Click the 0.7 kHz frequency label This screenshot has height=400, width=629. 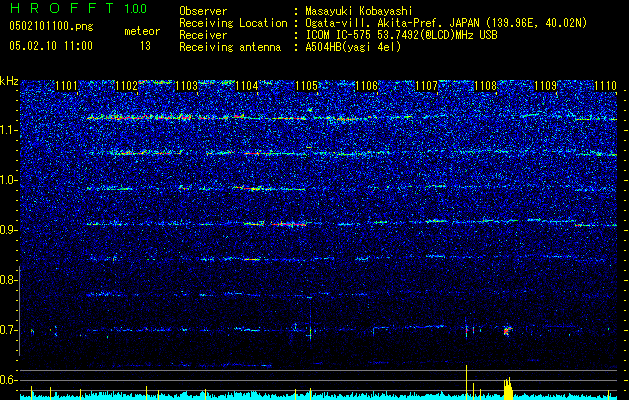[8, 330]
